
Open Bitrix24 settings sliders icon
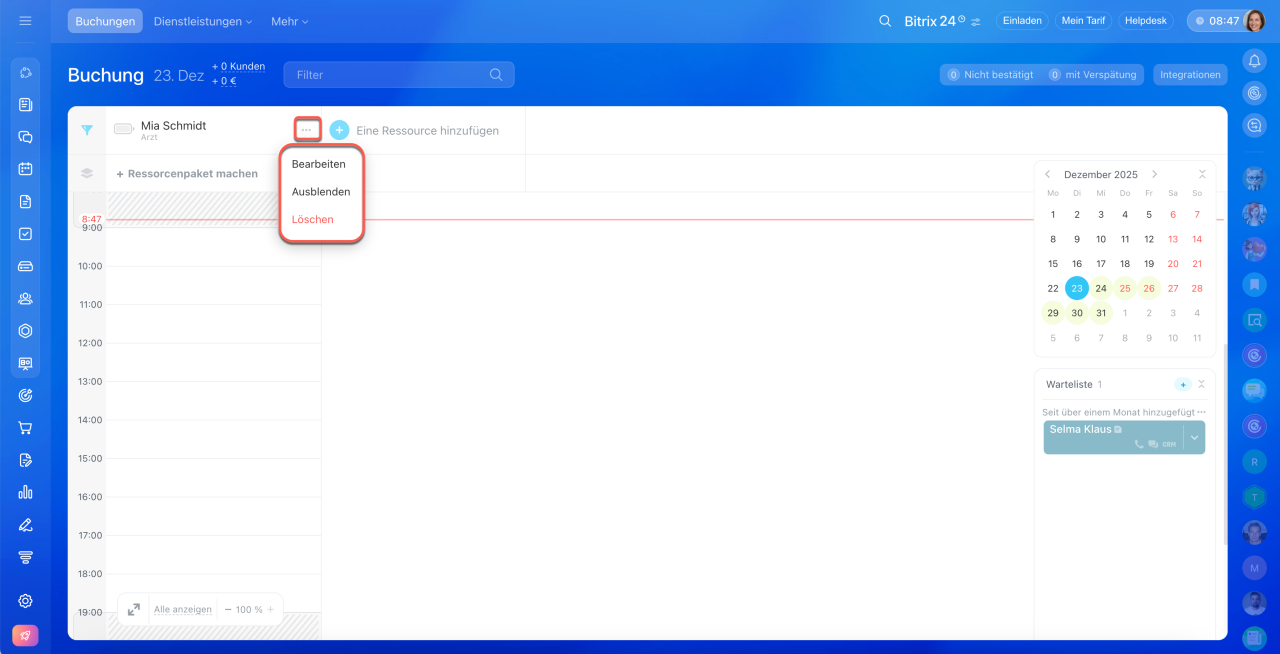[976, 21]
